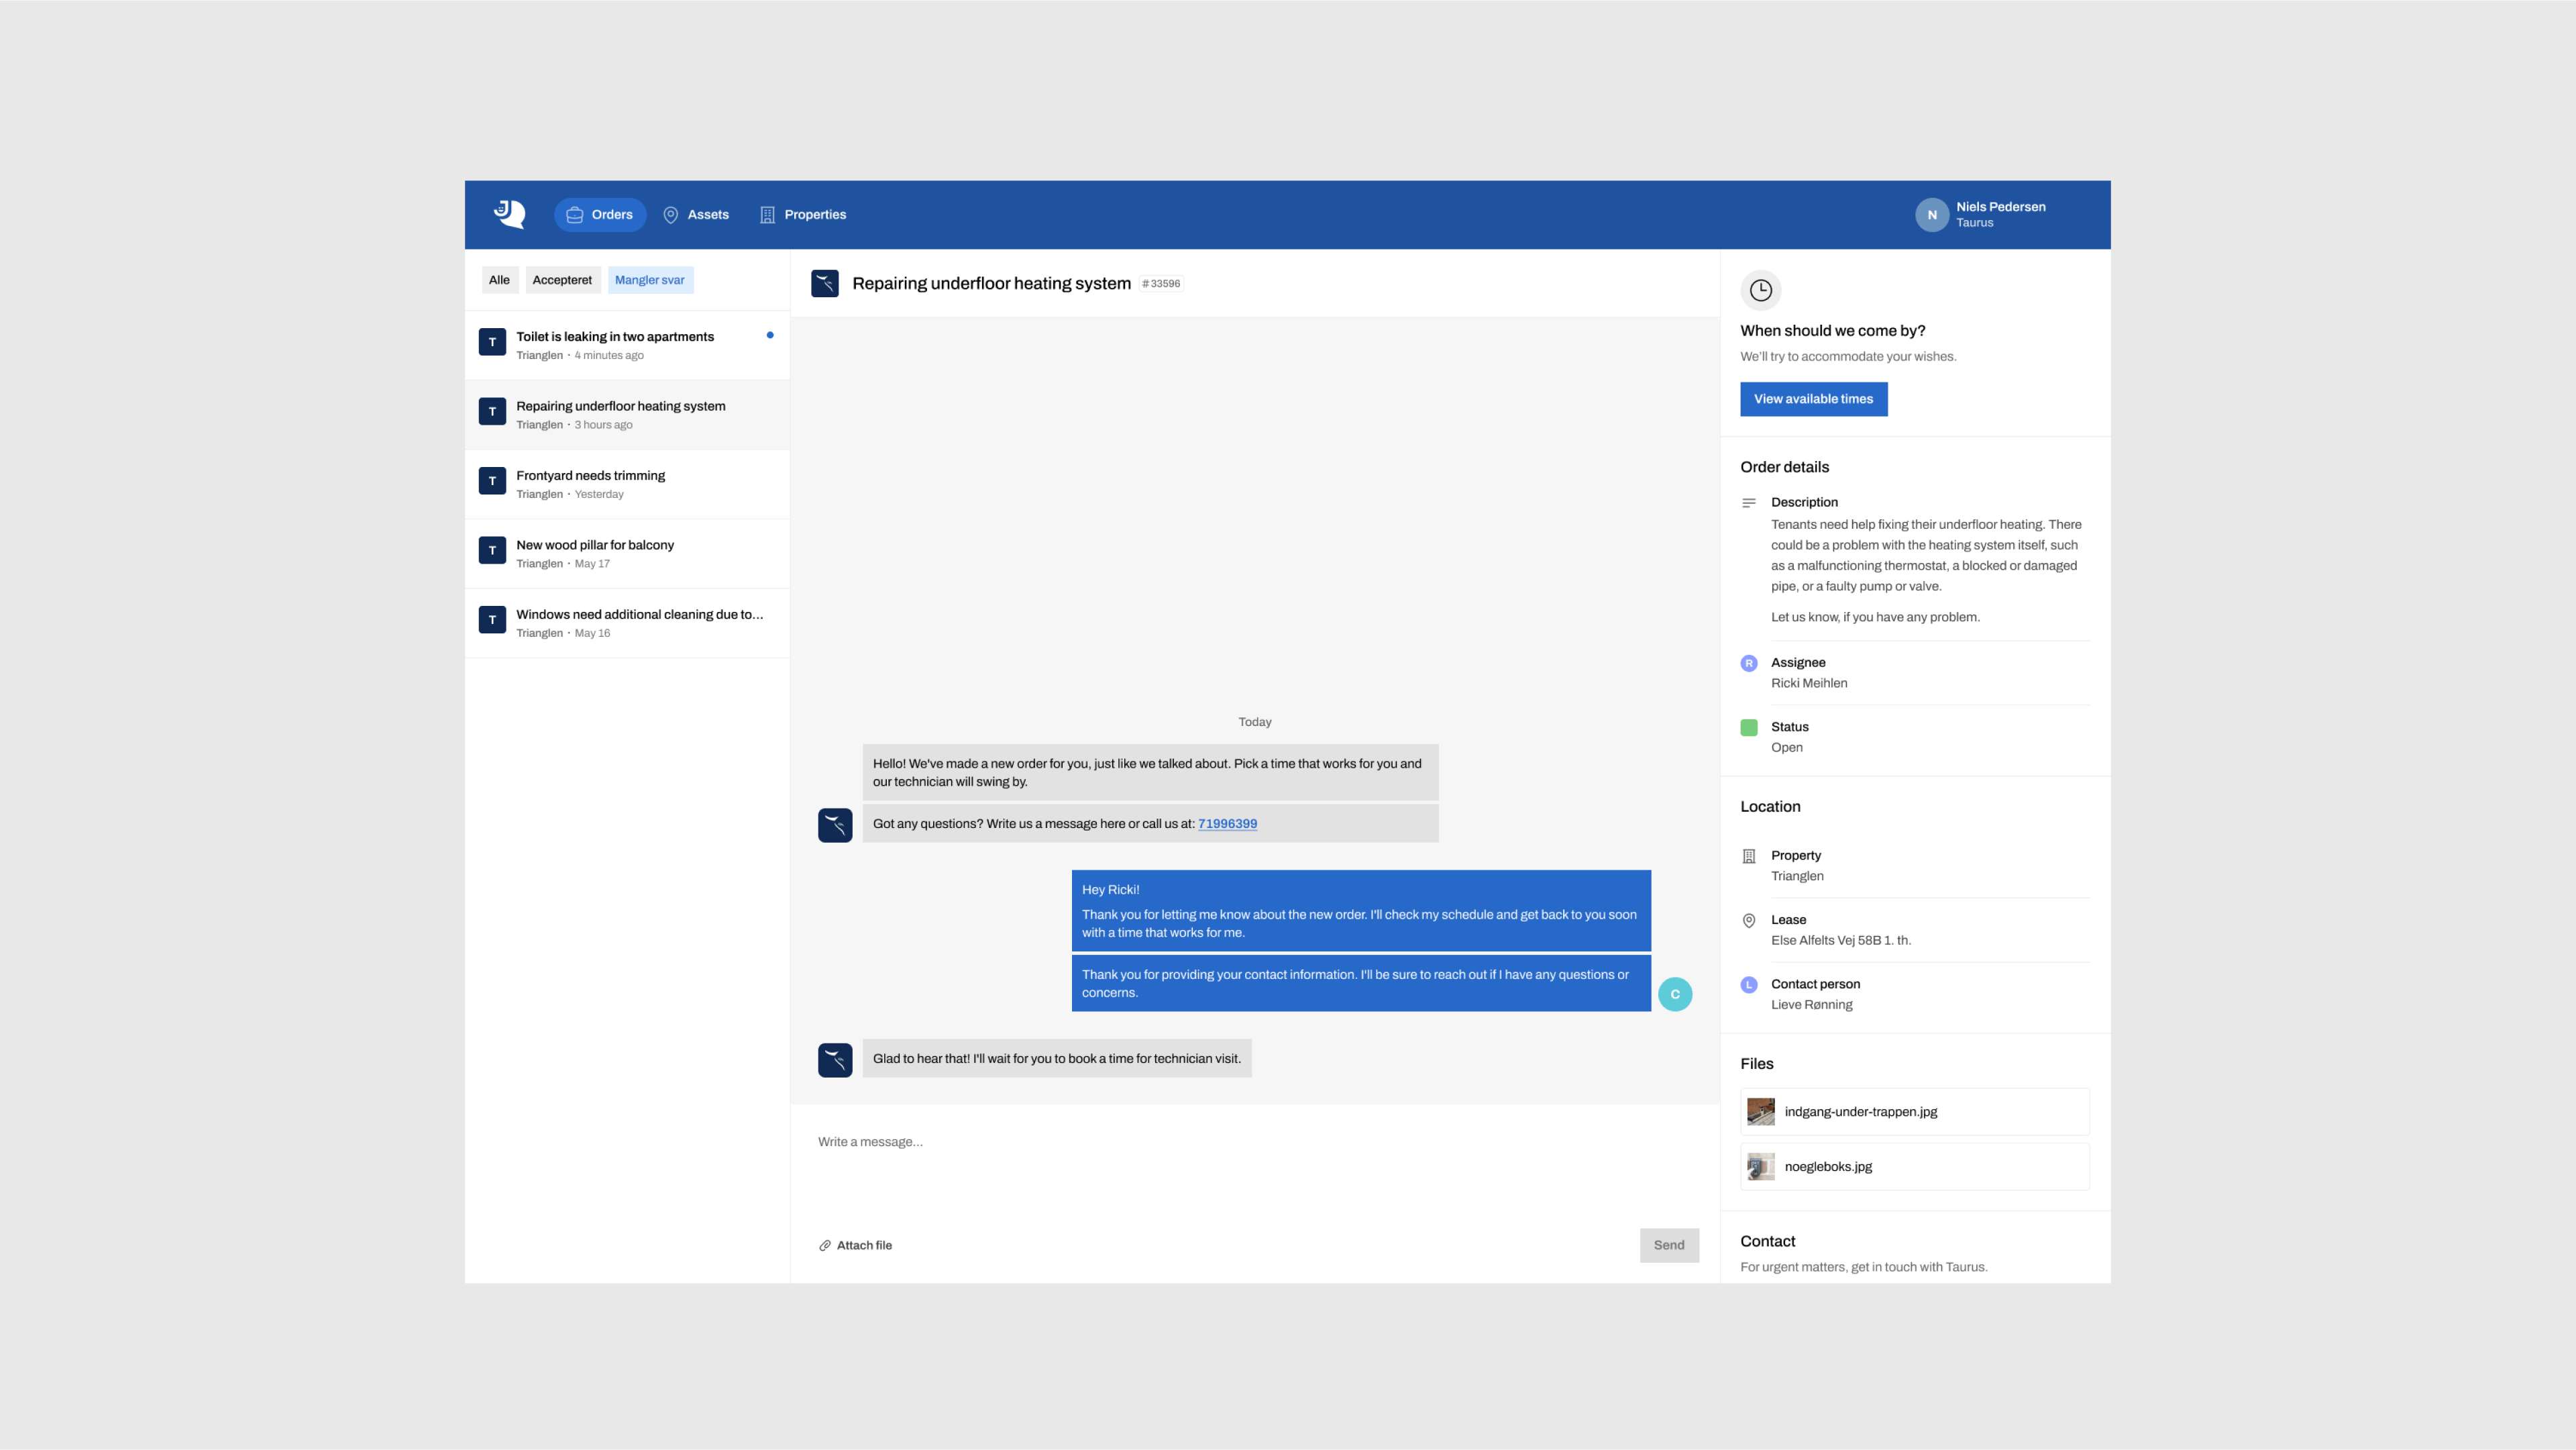Filter orders by Alle
The image size is (2576, 1450).
[499, 280]
